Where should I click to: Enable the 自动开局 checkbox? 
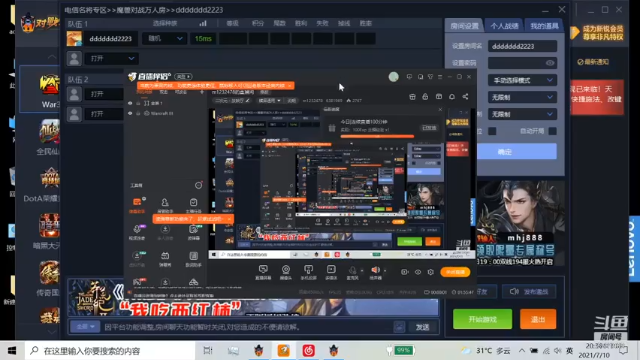[552, 131]
